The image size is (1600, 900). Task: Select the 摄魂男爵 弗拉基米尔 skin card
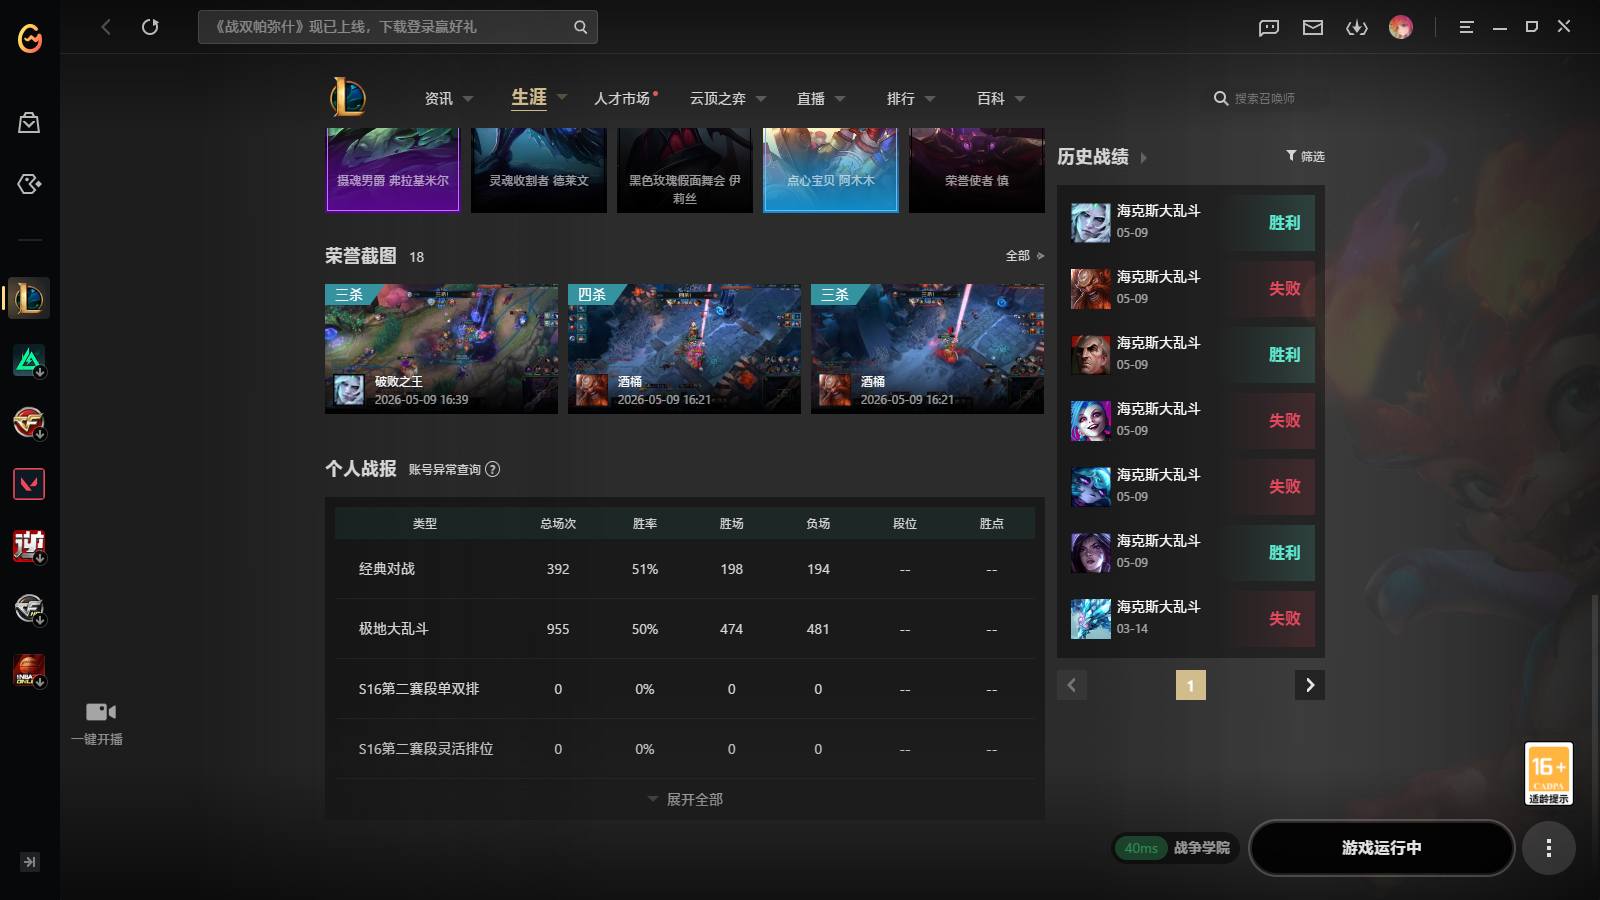pyautogui.click(x=393, y=169)
